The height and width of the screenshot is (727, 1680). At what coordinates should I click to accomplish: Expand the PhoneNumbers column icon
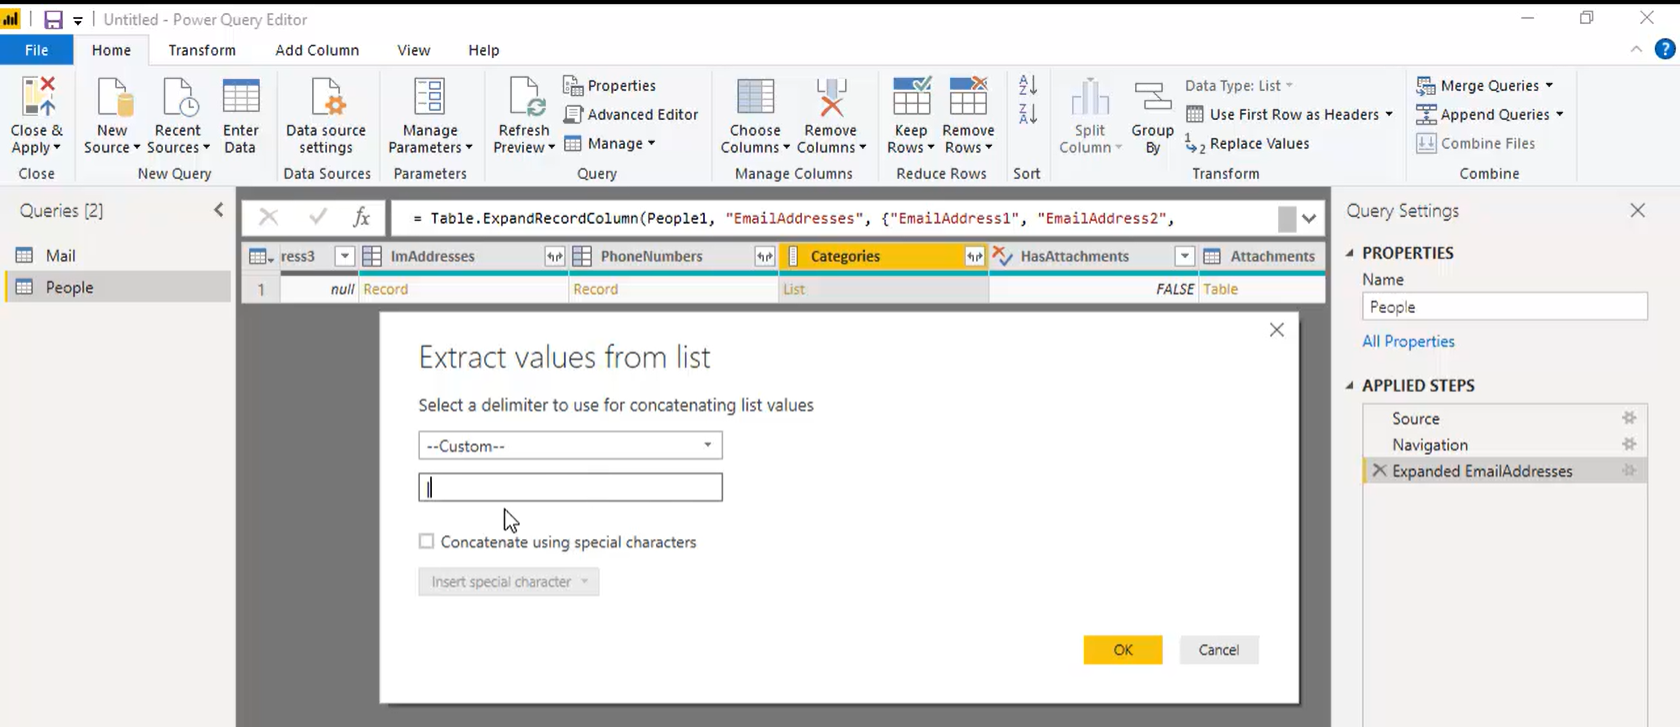pyautogui.click(x=764, y=257)
